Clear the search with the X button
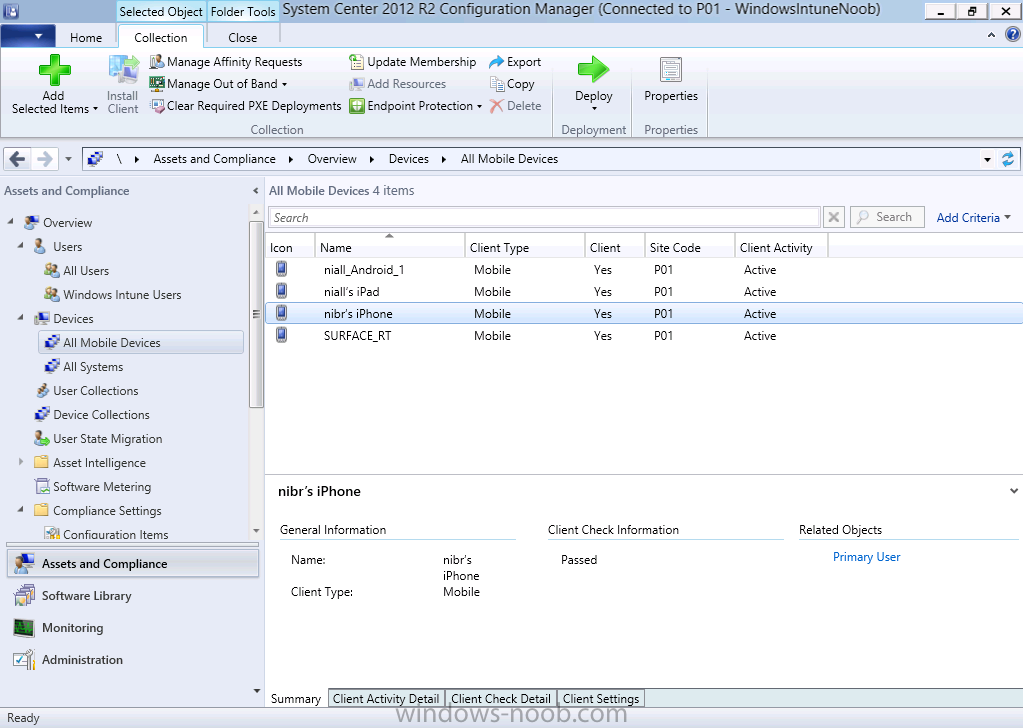 833,217
